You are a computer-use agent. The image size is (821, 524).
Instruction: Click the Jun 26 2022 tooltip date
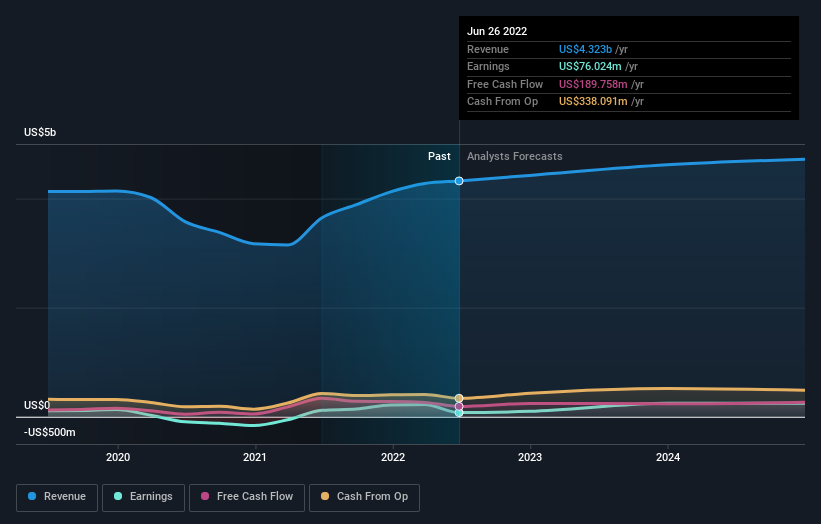[x=497, y=31]
